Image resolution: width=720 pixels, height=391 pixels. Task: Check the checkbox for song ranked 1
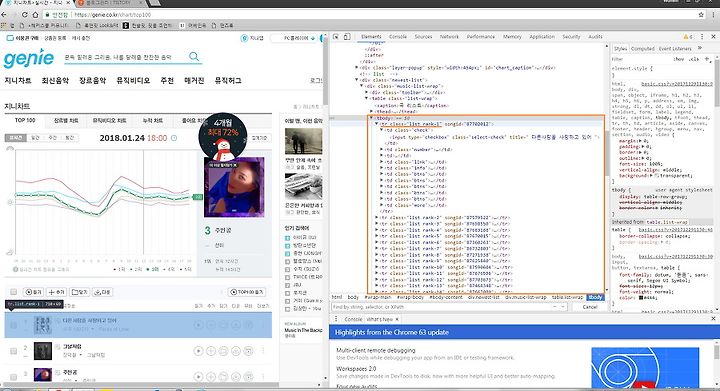coord(13,325)
